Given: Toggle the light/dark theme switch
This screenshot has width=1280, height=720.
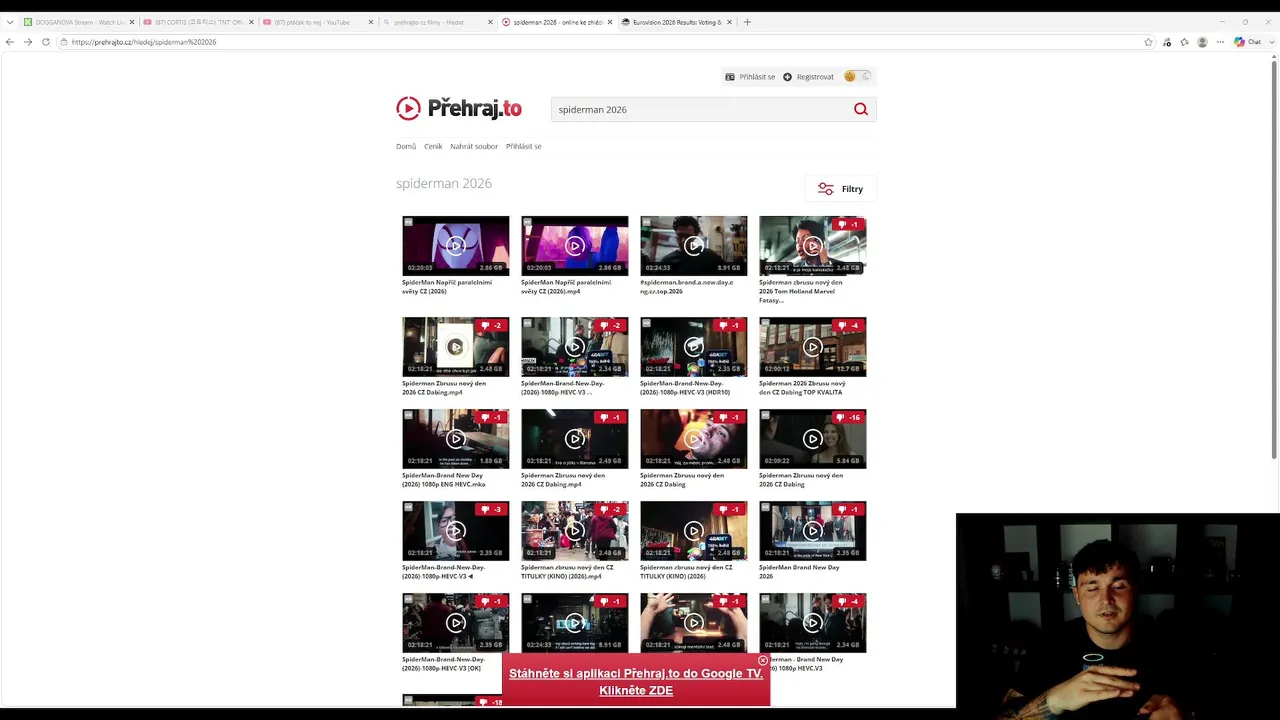Looking at the screenshot, I should [858, 76].
